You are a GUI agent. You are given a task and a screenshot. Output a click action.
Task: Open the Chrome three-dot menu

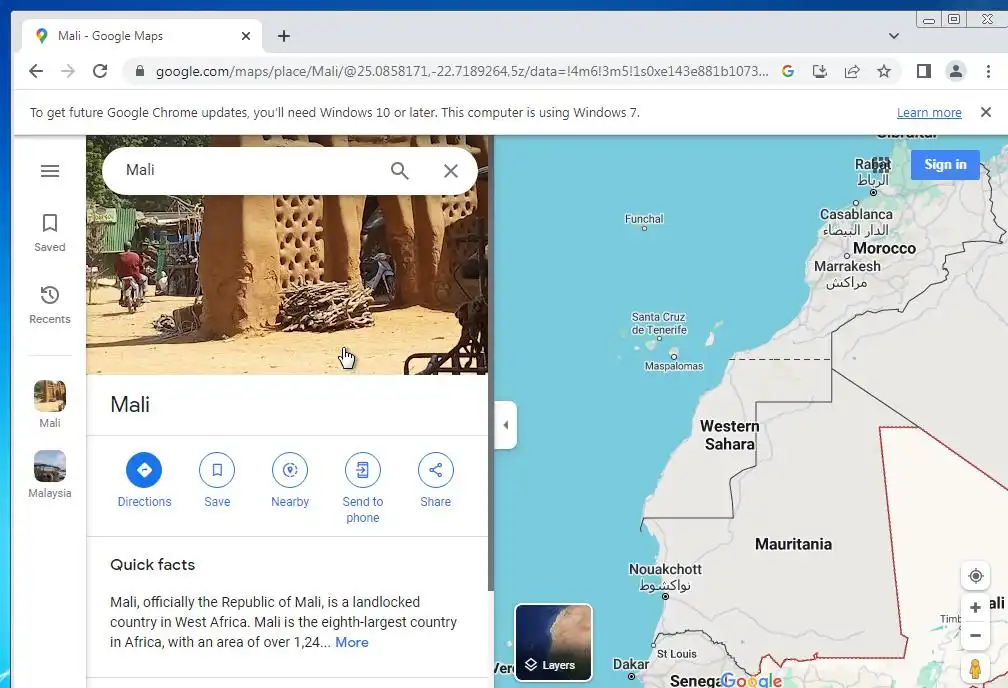click(x=988, y=71)
